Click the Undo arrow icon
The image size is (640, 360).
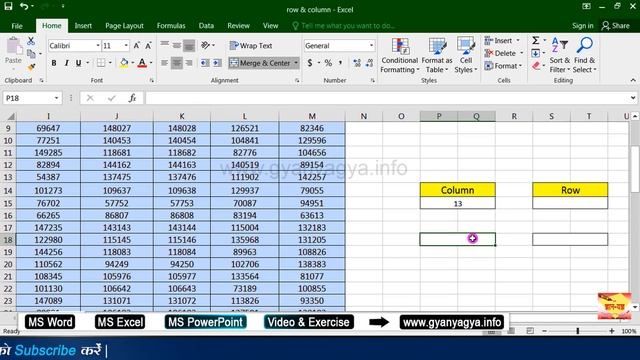pos(24,6)
